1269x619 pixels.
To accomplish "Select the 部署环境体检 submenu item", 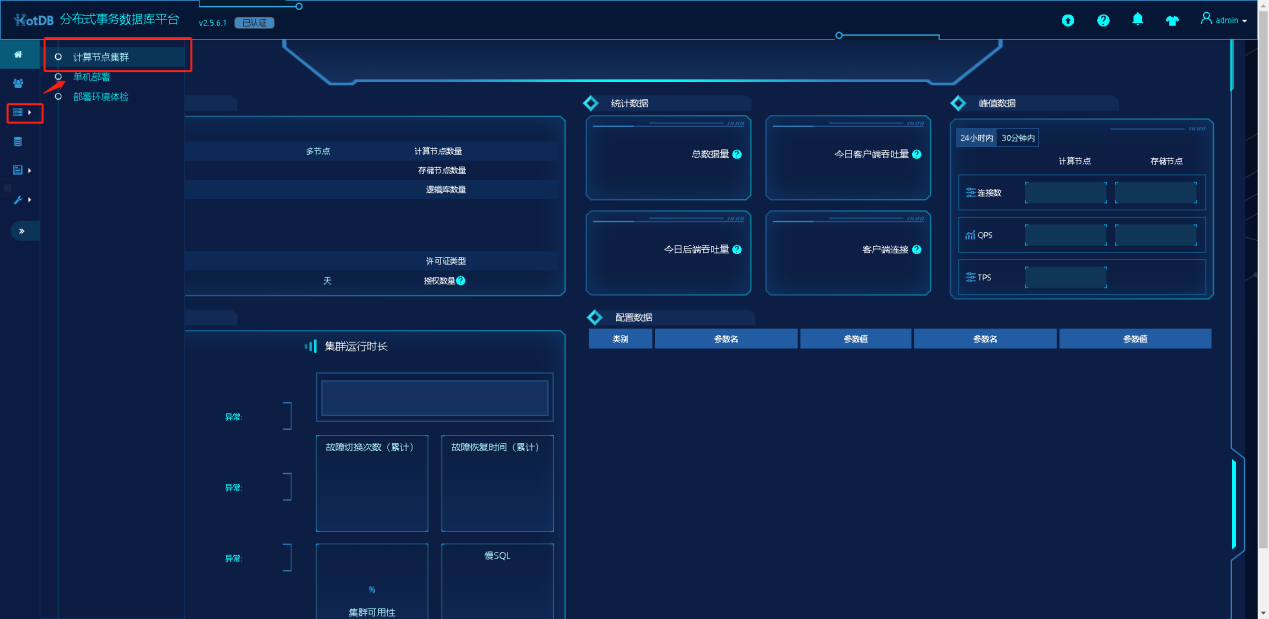I will [101, 97].
